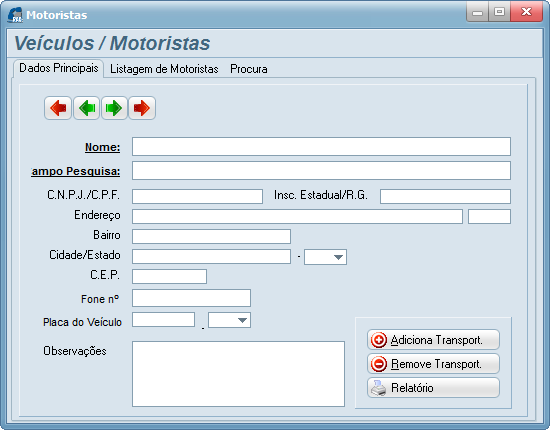The image size is (550, 430).
Task: Expand the dropdown beside Placa do Veículo
Action: point(229,320)
